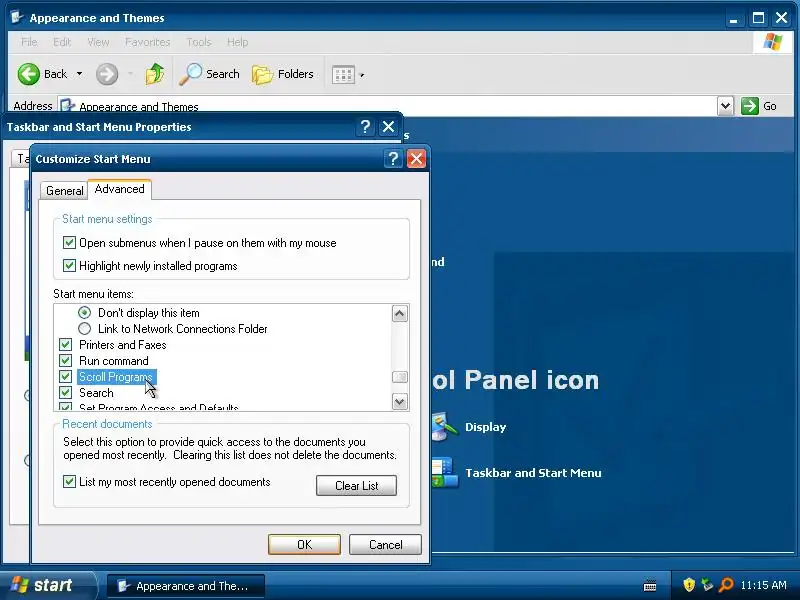Image resolution: width=800 pixels, height=600 pixels.
Task: Toggle Open submenus on mouse pause checkbox
Action: (69, 242)
